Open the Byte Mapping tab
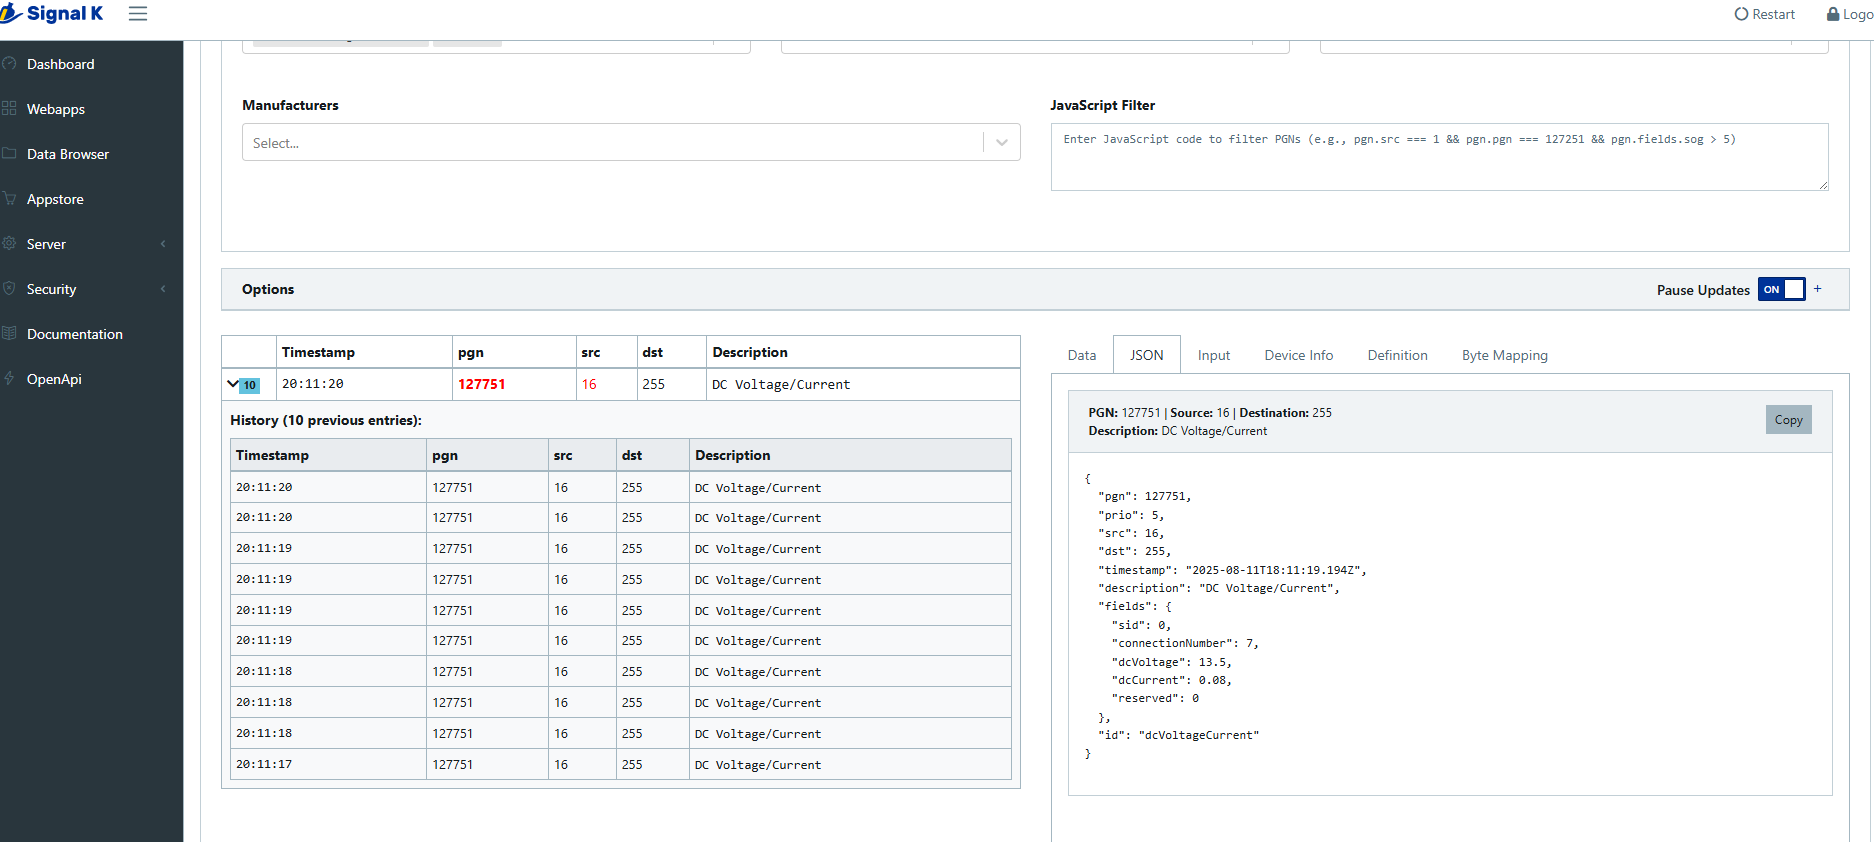 (x=1505, y=355)
